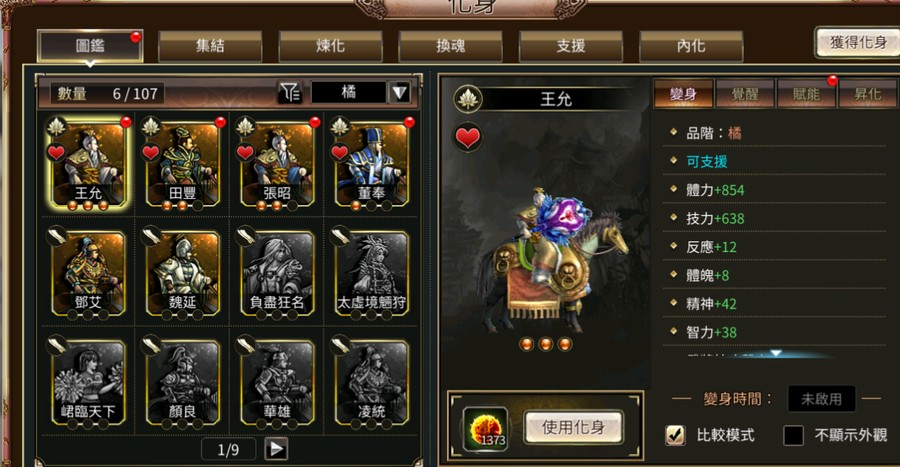Go to next page of avatars
This screenshot has width=900, height=467.
pyautogui.click(x=276, y=449)
